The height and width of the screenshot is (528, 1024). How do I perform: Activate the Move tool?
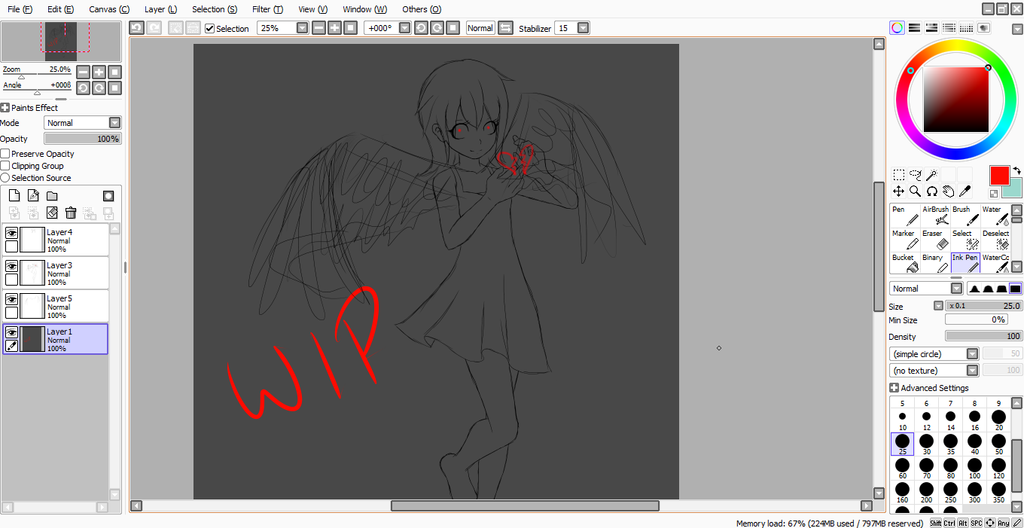[899, 191]
